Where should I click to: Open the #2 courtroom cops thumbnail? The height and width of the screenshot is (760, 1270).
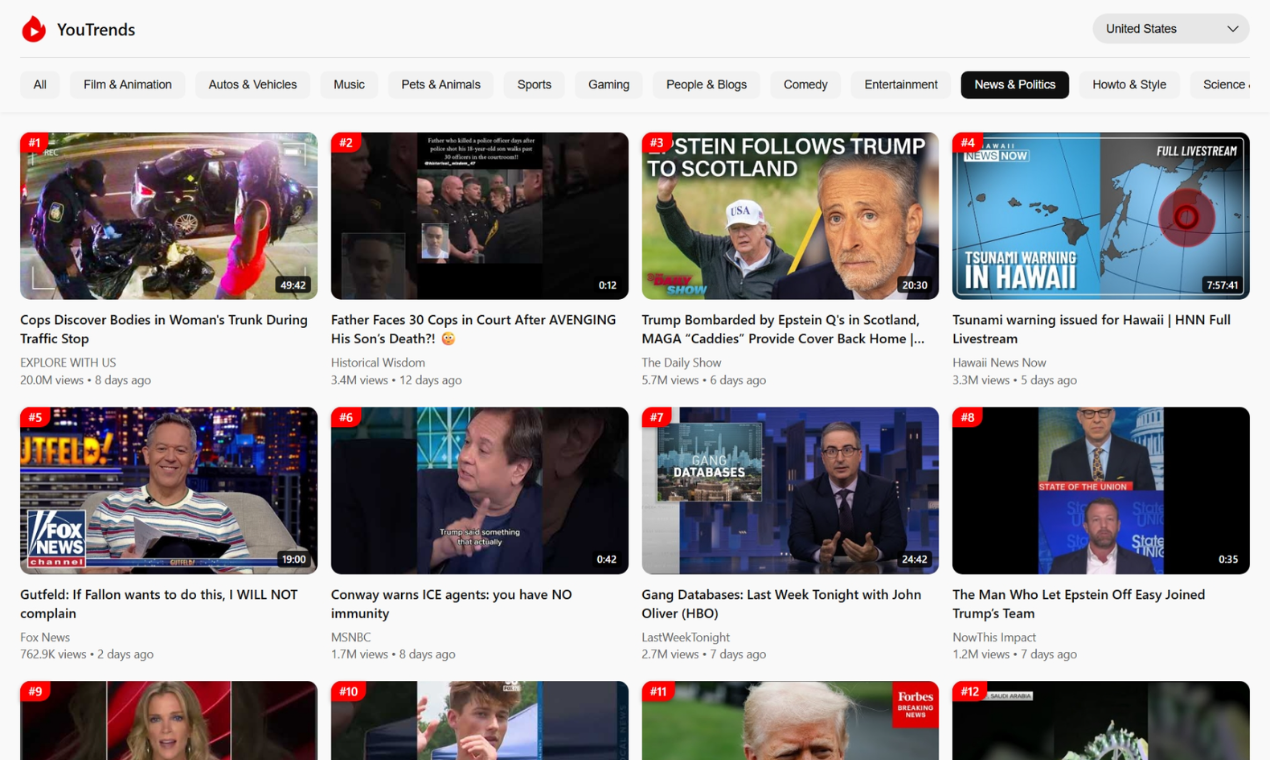[x=480, y=216]
